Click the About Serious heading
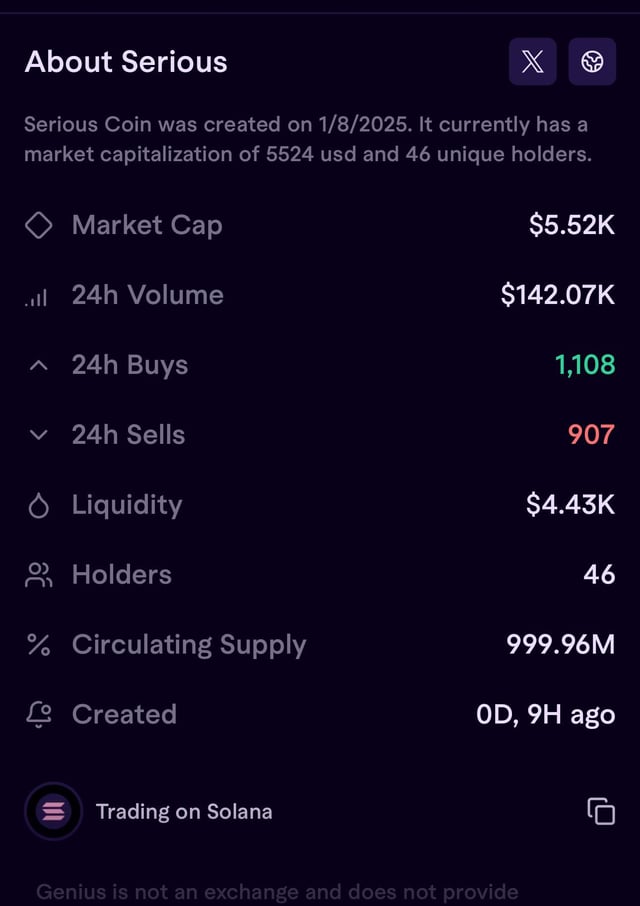Viewport: 640px width, 906px height. coord(126,62)
